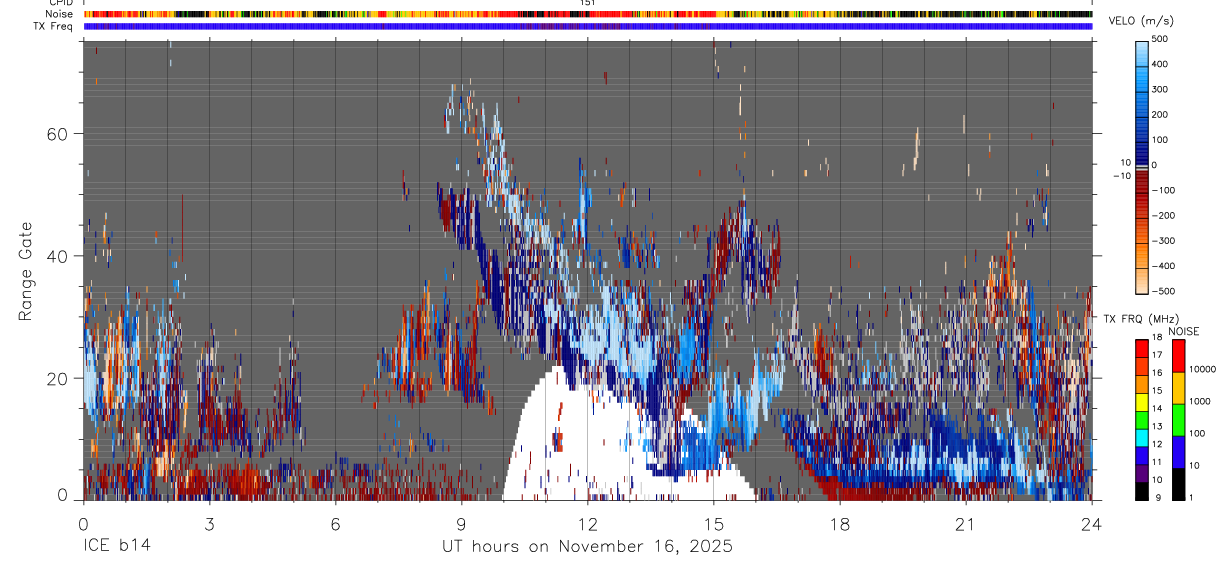Click the '3' tick on UT hours axis

[x=209, y=523]
